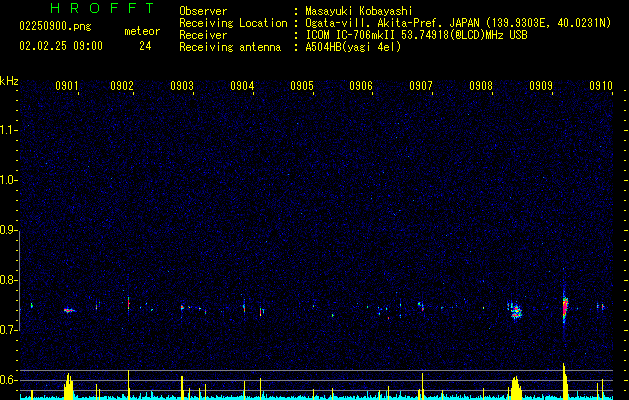Click the echo trace near 0901

point(69,310)
